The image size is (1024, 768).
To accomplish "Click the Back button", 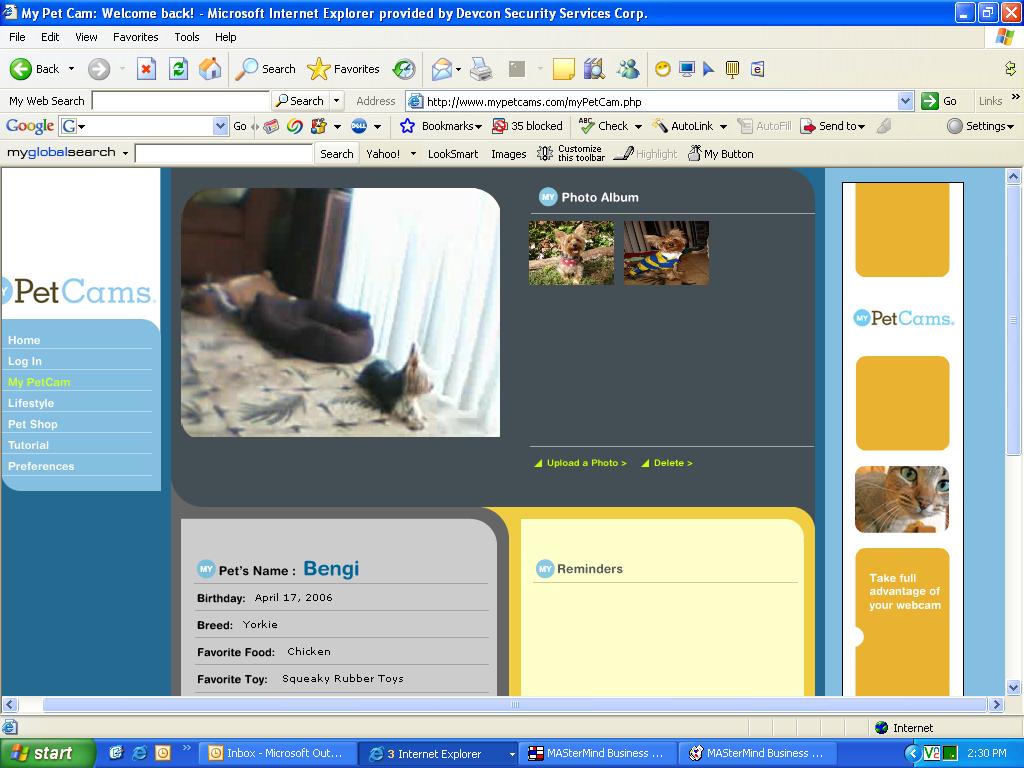I will pyautogui.click(x=35, y=69).
